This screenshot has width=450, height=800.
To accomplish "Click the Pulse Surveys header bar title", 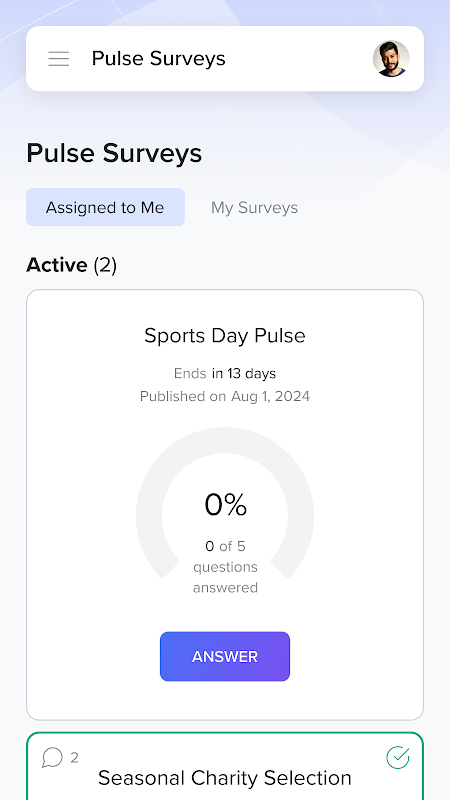I will (x=159, y=59).
